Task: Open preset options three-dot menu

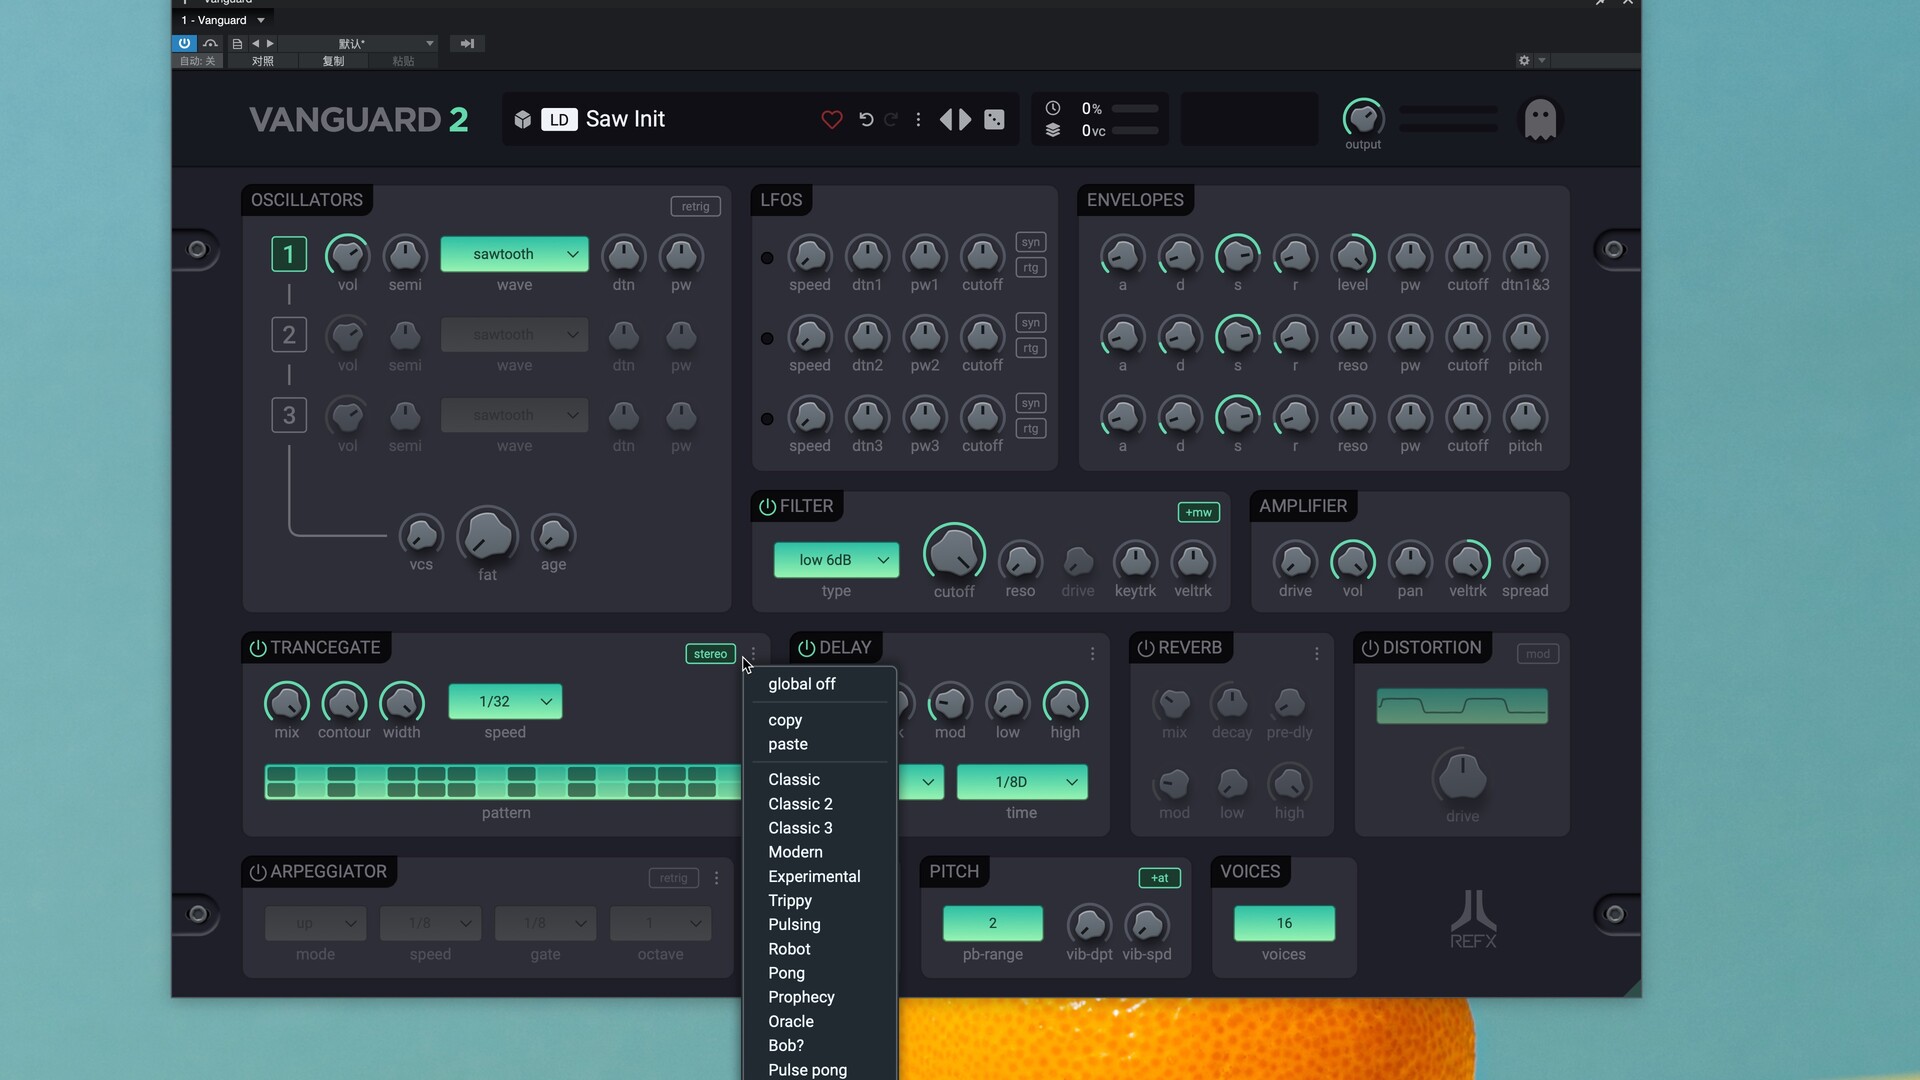Action: [x=918, y=120]
